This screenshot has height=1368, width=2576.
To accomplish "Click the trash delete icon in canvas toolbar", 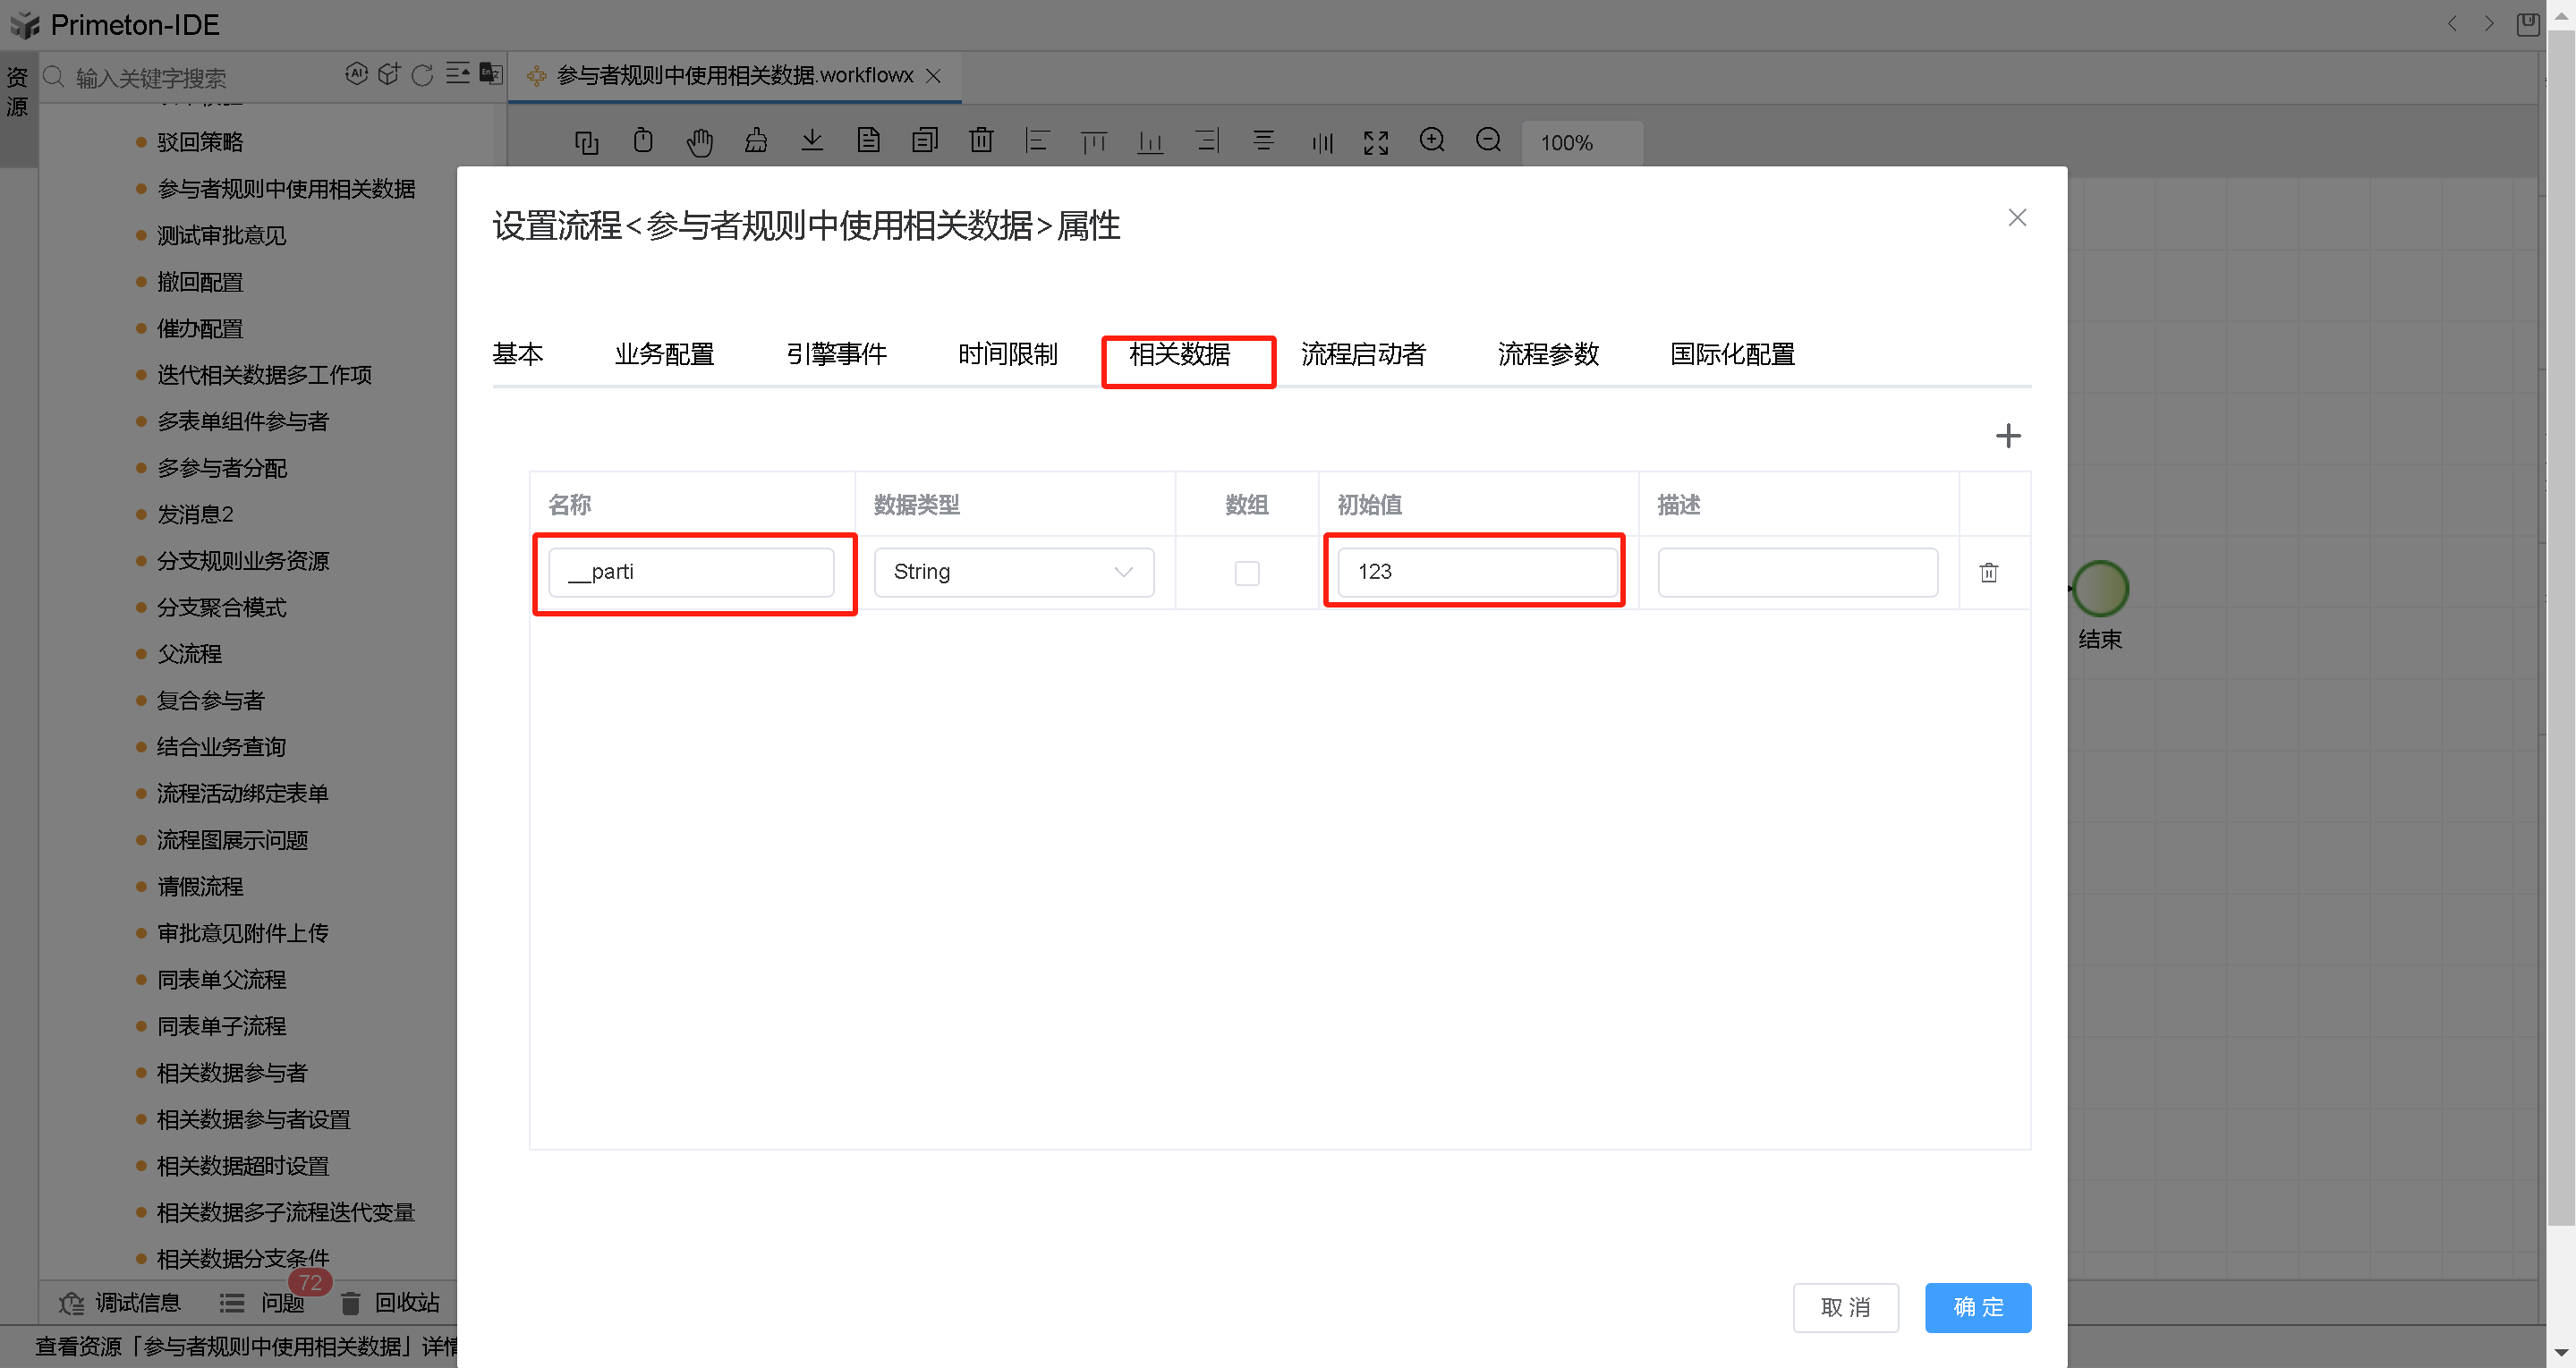I will 981,142.
